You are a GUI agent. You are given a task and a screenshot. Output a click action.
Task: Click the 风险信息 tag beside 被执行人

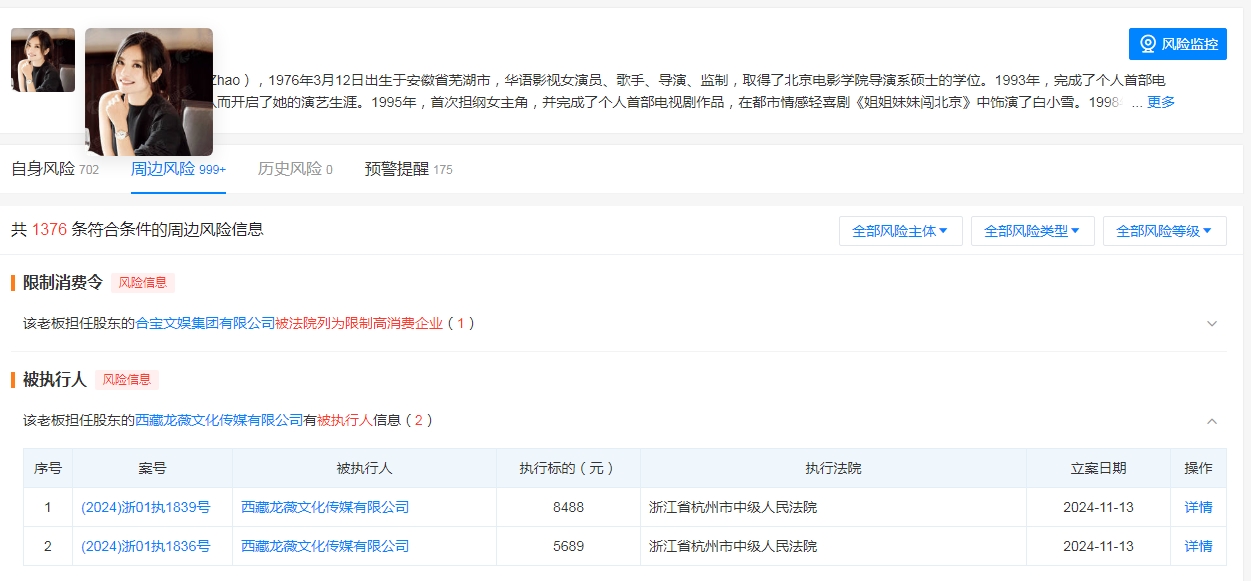coord(127,380)
